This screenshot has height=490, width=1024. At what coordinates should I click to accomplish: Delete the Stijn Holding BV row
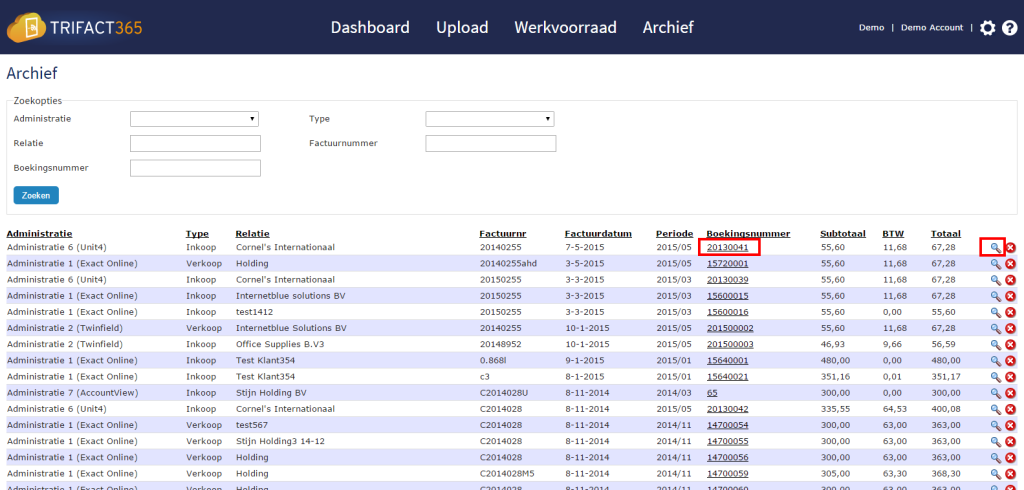1010,393
